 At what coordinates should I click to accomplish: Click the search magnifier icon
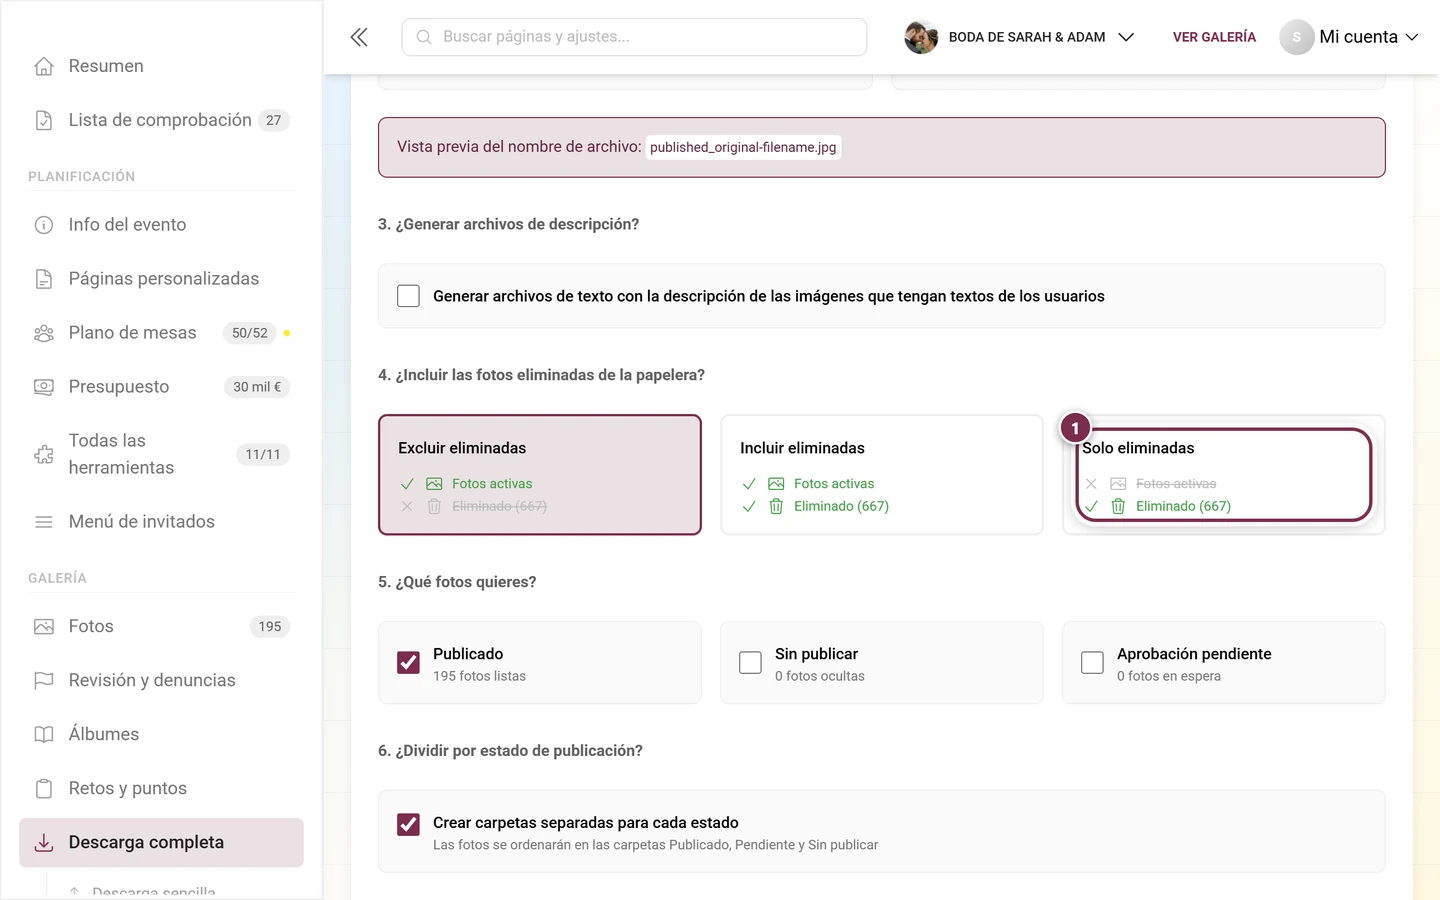coord(424,37)
